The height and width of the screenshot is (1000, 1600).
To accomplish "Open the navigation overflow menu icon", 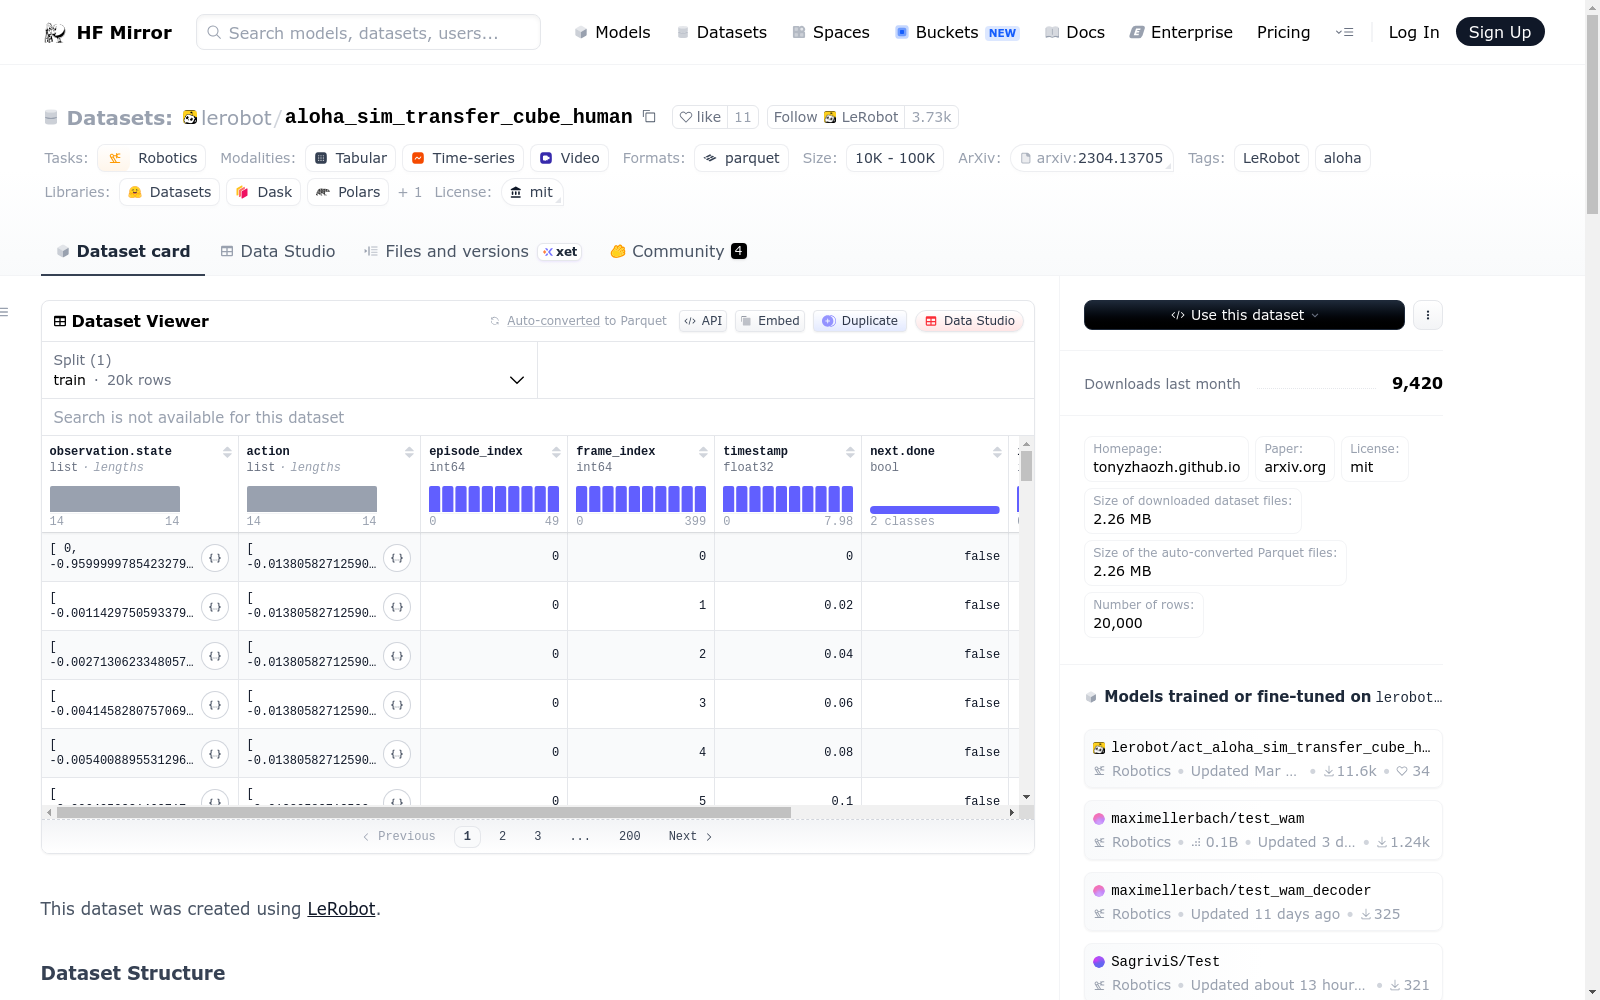I will (x=1345, y=32).
